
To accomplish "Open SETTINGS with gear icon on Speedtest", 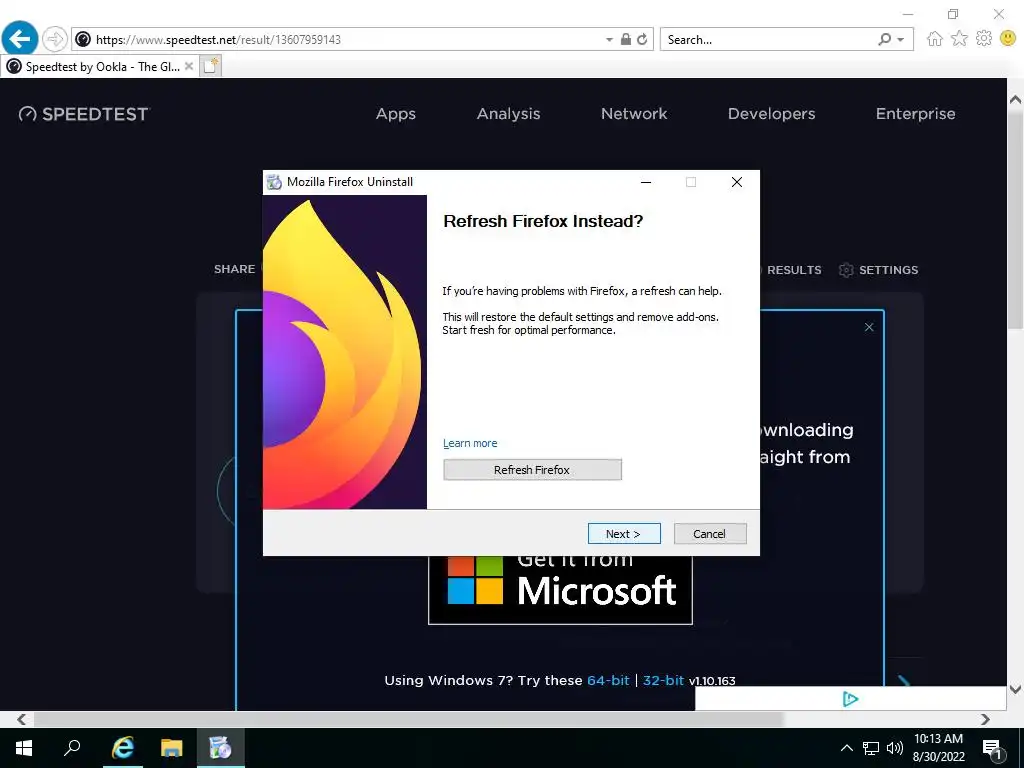I will point(878,270).
